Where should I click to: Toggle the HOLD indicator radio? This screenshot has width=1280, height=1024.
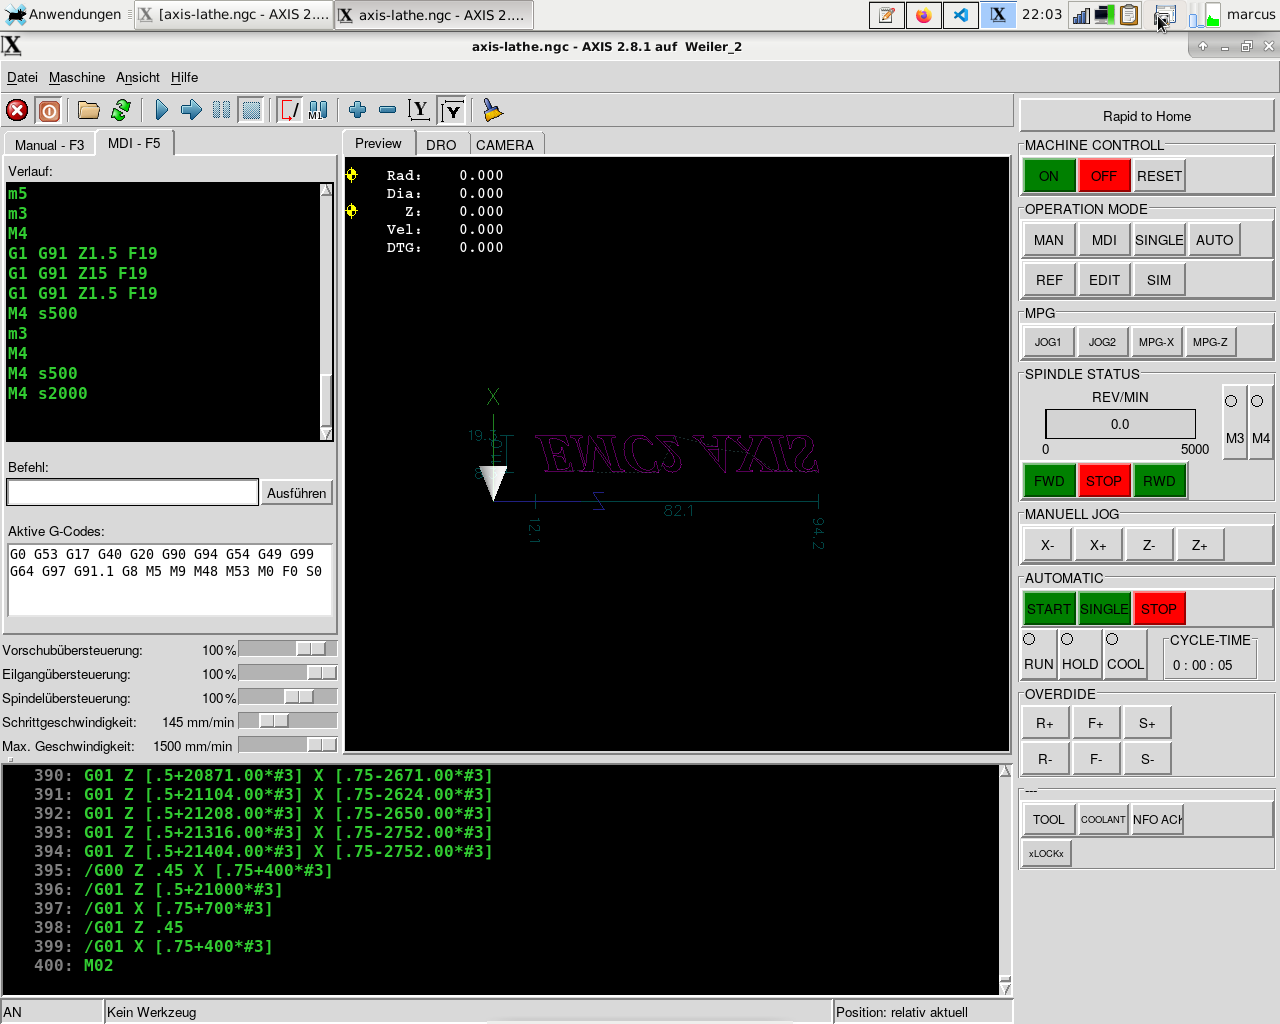click(x=1080, y=653)
